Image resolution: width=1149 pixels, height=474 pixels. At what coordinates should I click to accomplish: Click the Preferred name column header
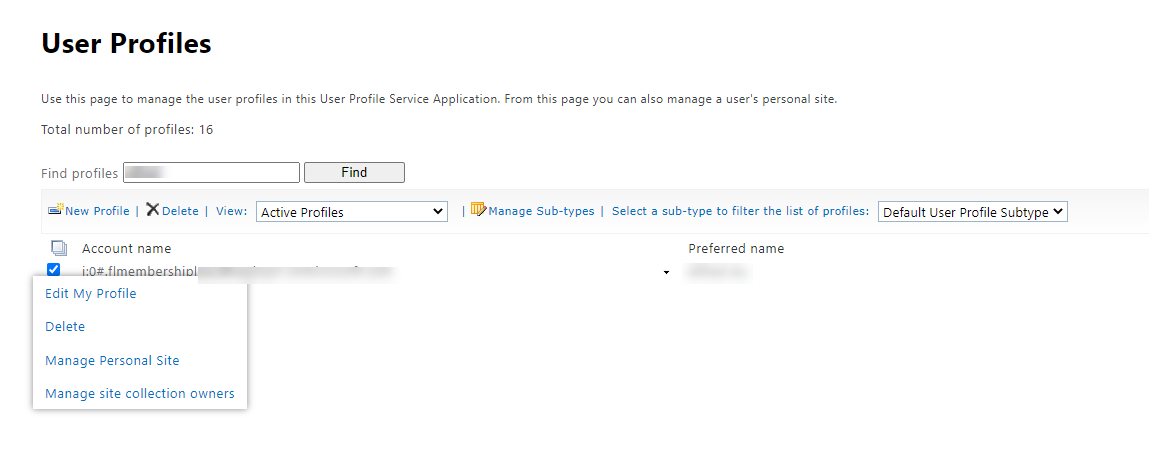(736, 249)
